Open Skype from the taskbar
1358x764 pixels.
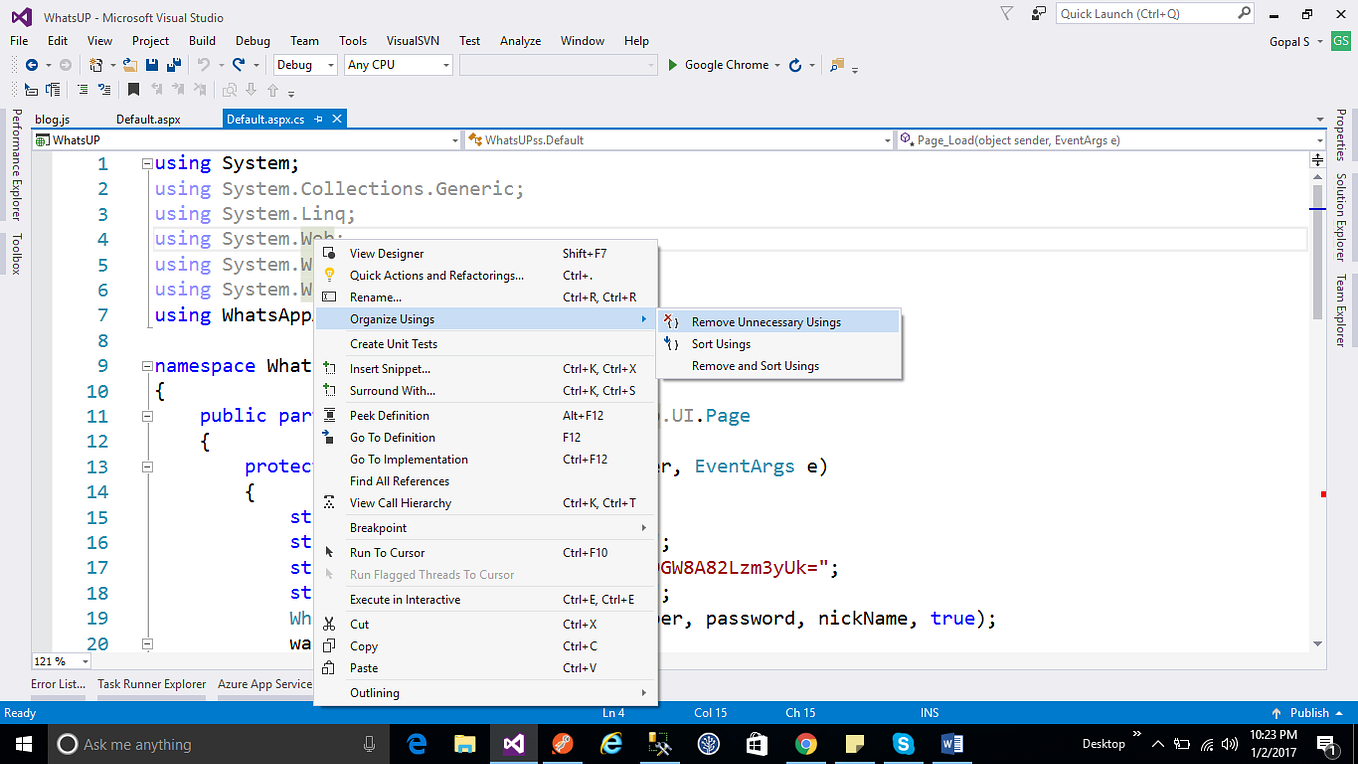point(903,744)
